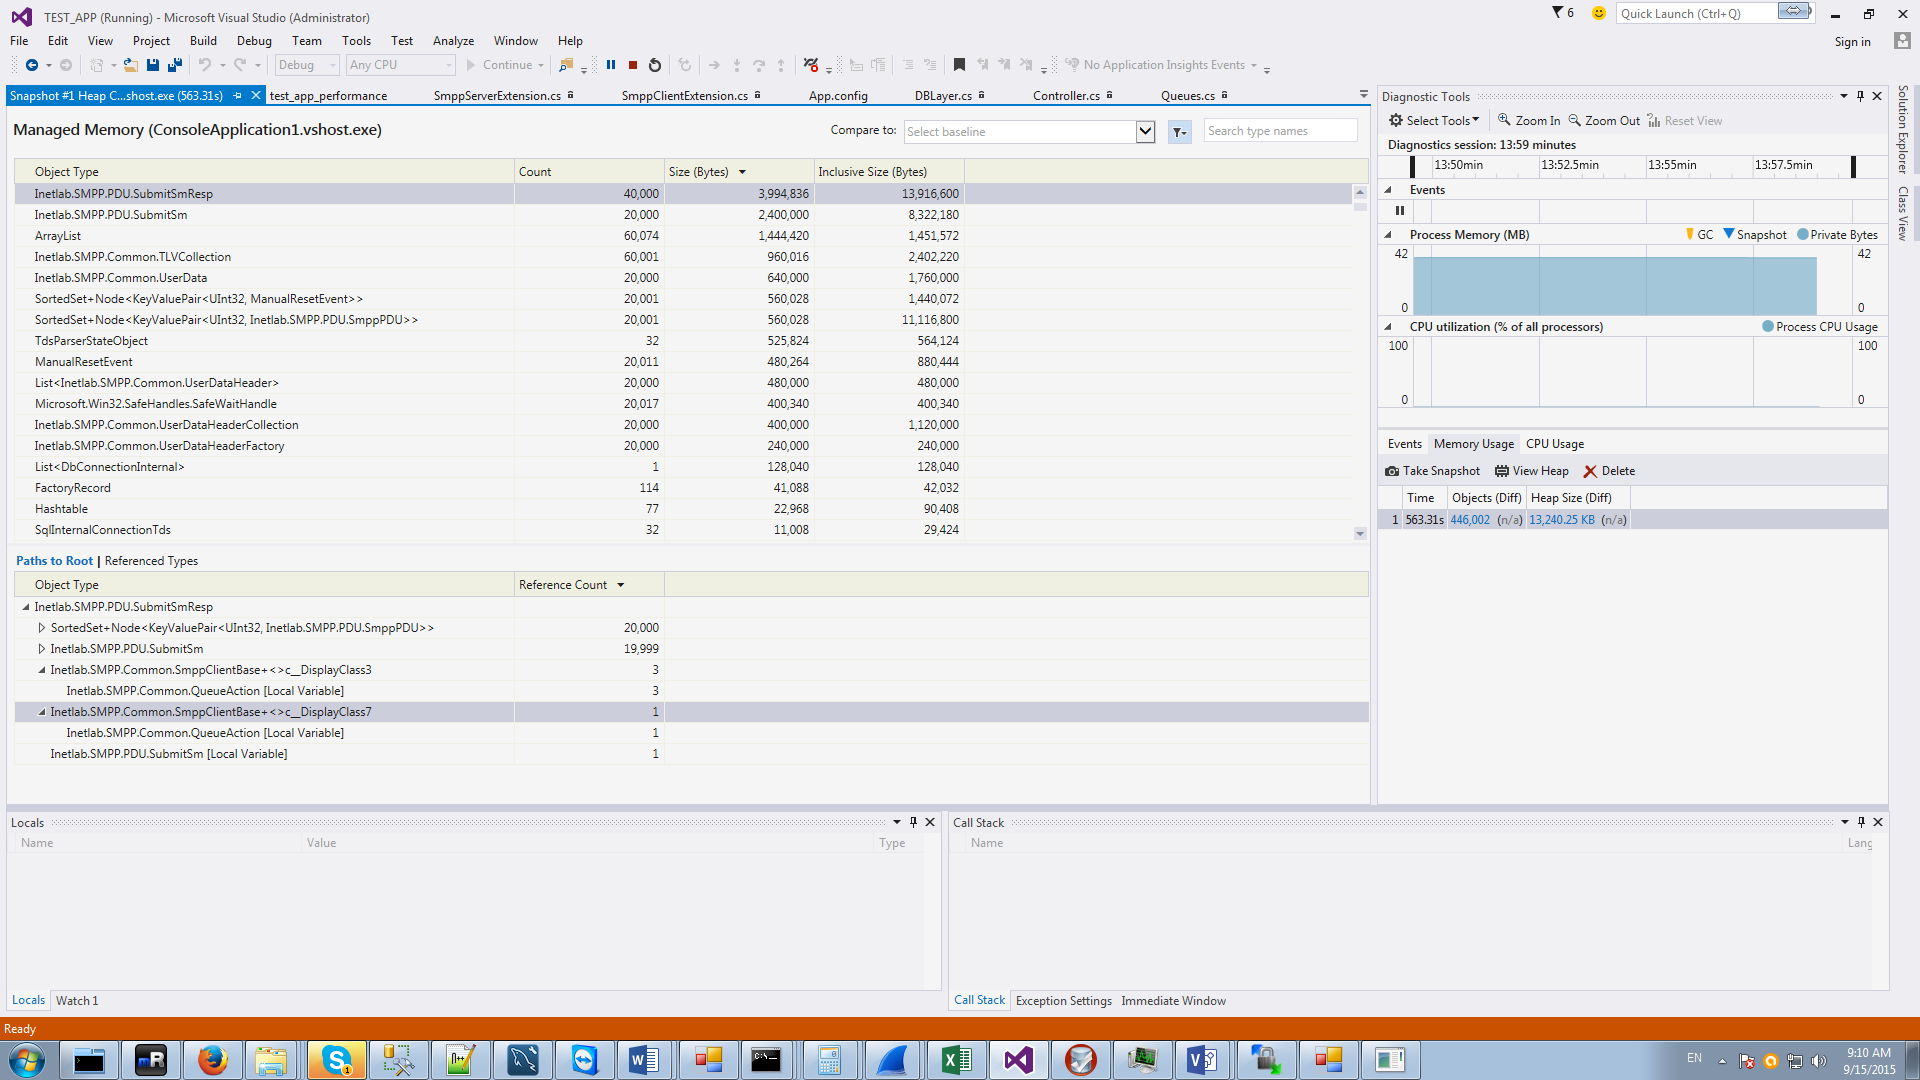Click the Restart debugging icon
The width and height of the screenshot is (1920, 1080).
pos(655,65)
